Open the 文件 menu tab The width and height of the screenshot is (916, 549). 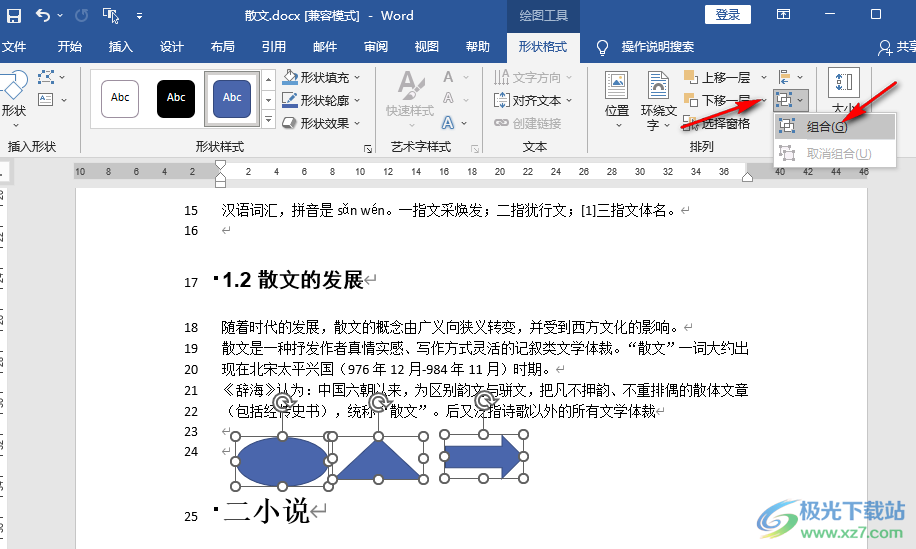point(13,47)
